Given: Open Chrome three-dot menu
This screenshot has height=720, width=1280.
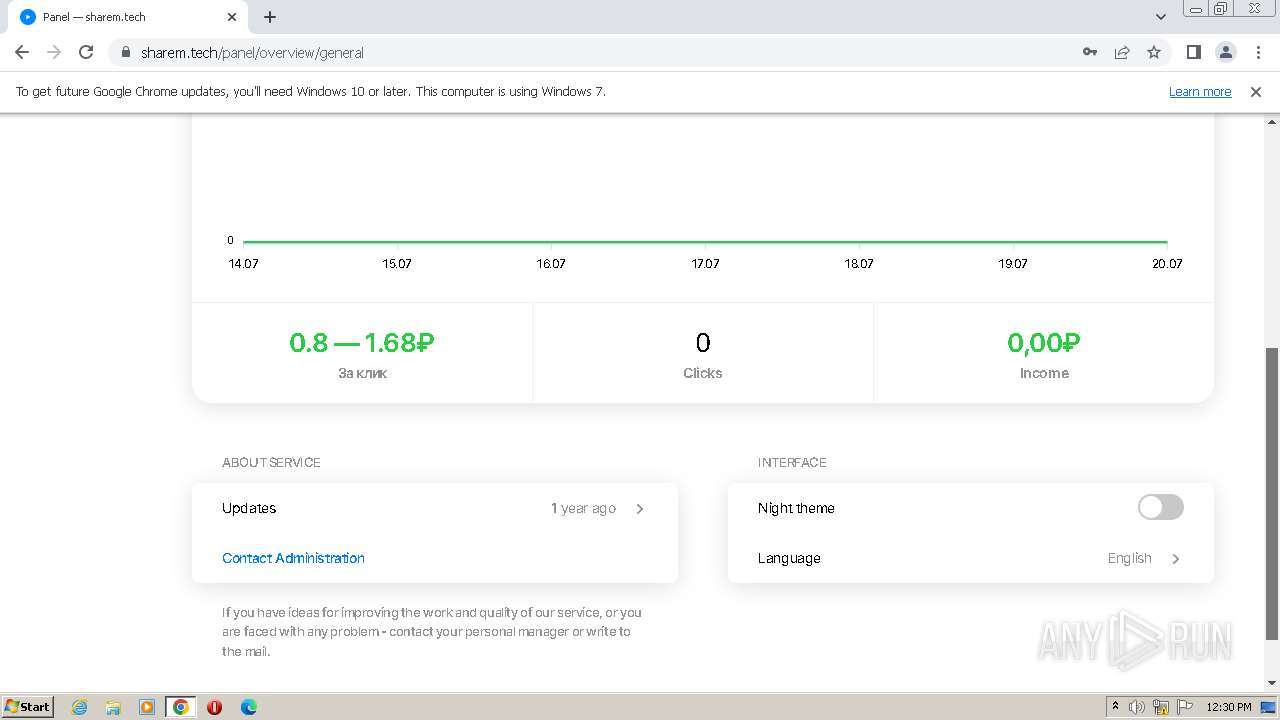Looking at the screenshot, I should (x=1258, y=52).
